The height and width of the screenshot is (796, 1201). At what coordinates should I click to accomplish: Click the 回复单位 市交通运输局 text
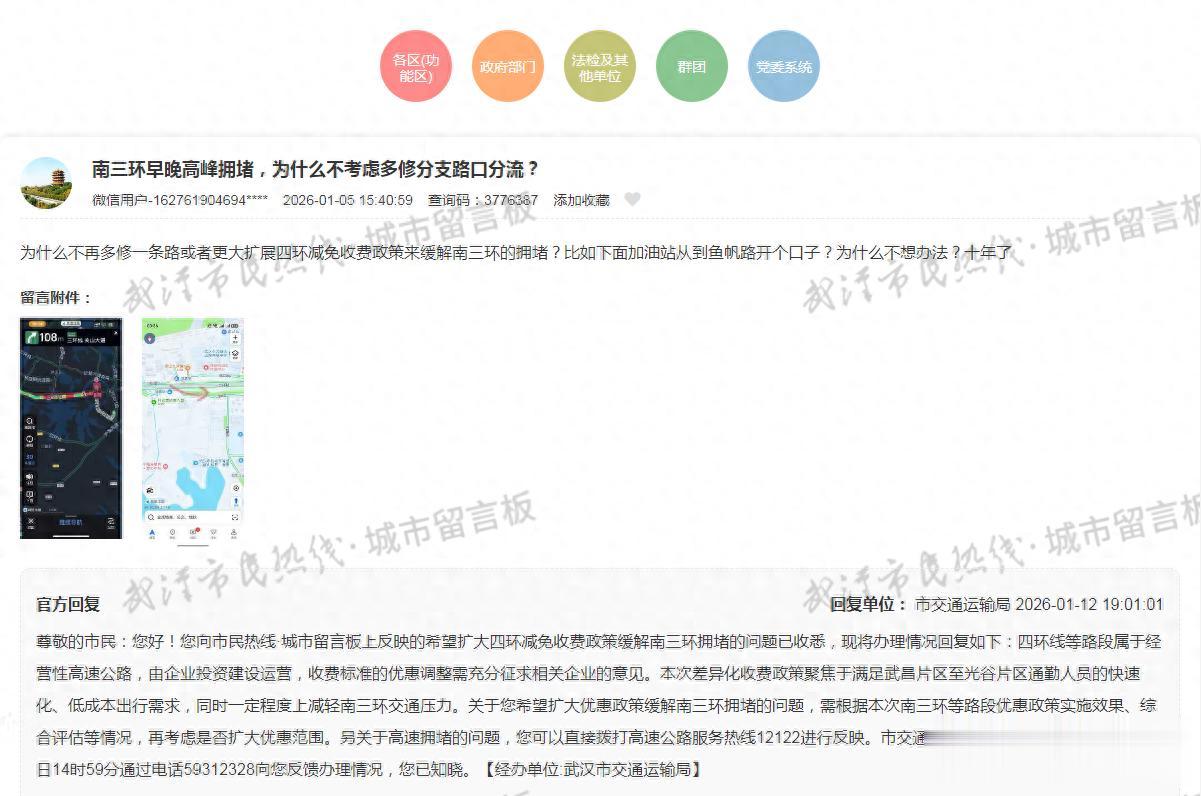(920, 604)
